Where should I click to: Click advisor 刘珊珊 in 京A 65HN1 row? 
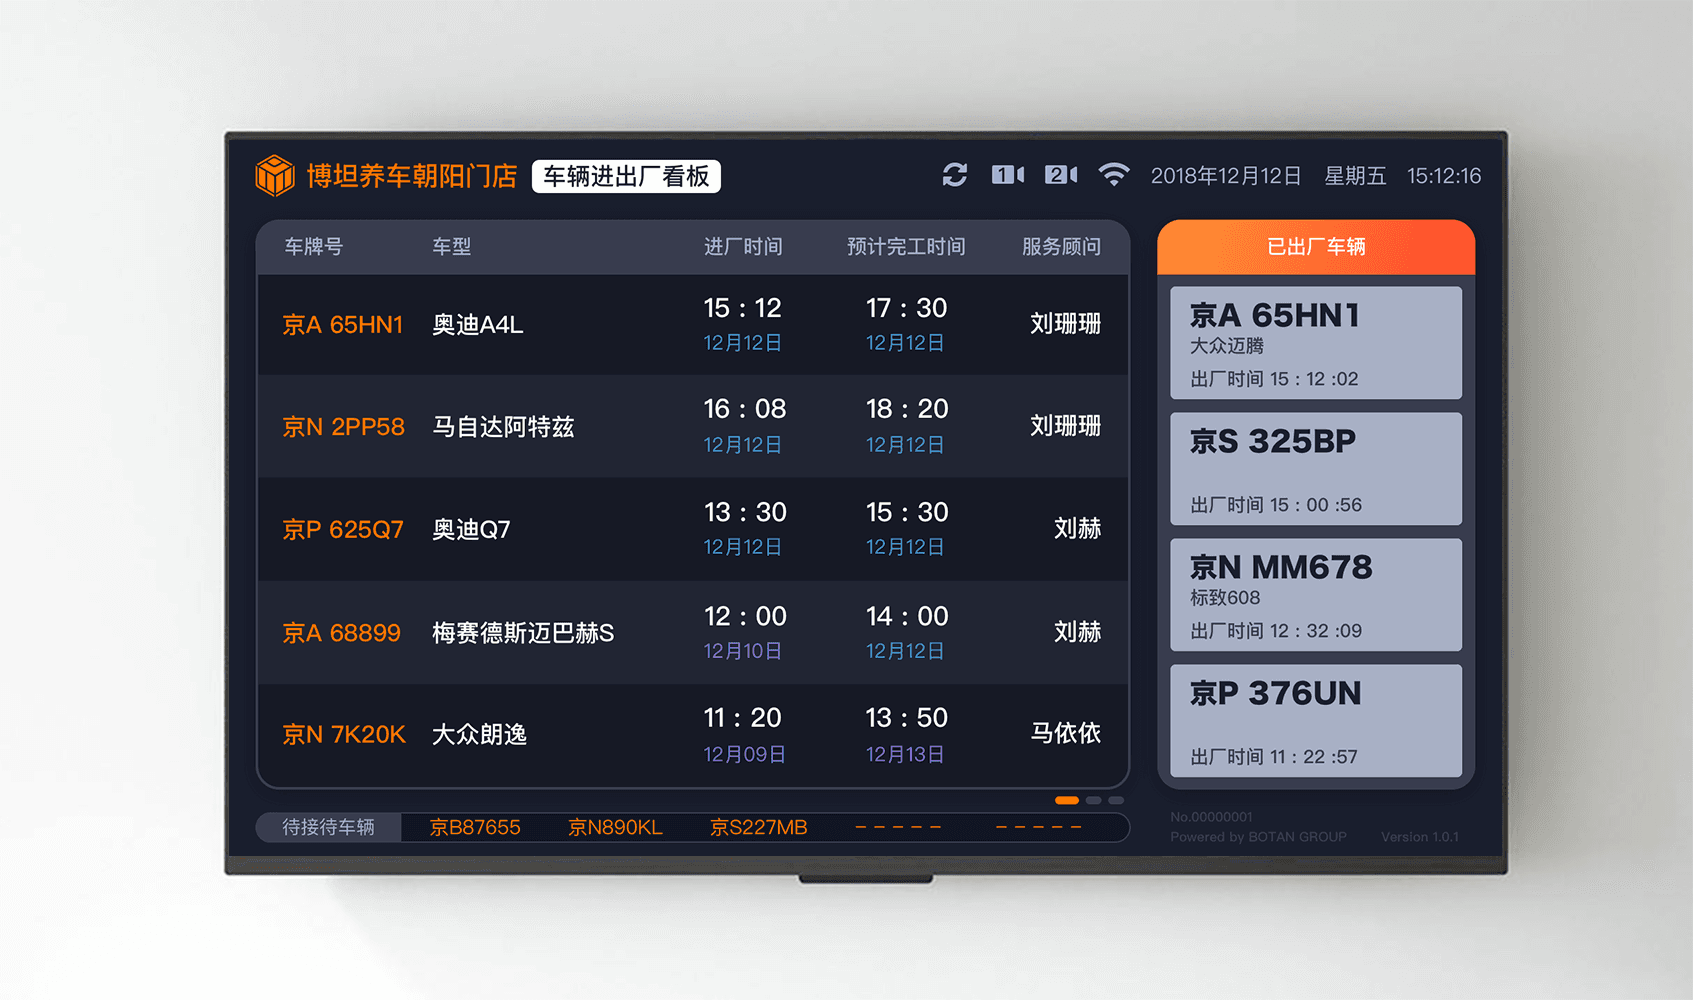coord(1066,324)
